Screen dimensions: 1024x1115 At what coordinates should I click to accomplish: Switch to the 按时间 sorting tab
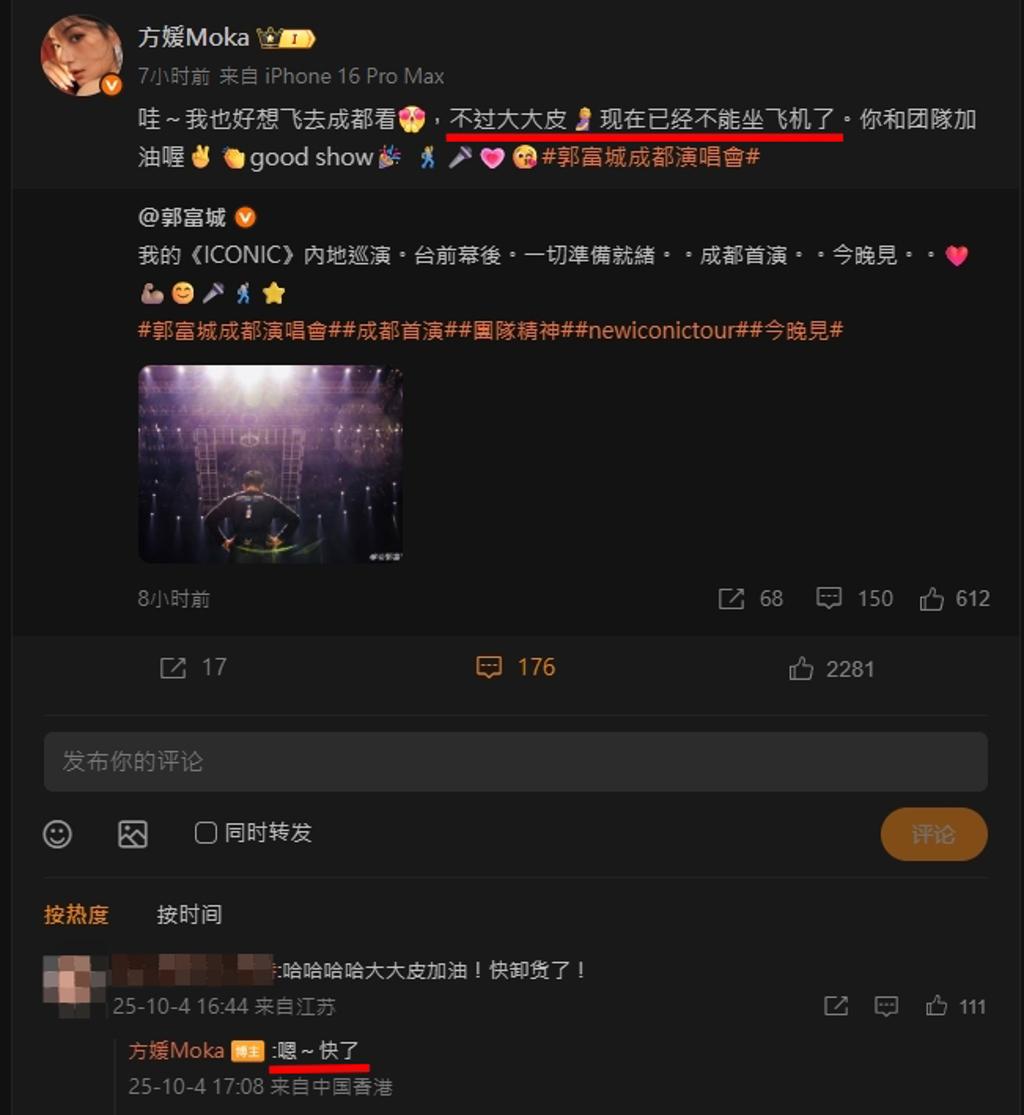pos(189,914)
